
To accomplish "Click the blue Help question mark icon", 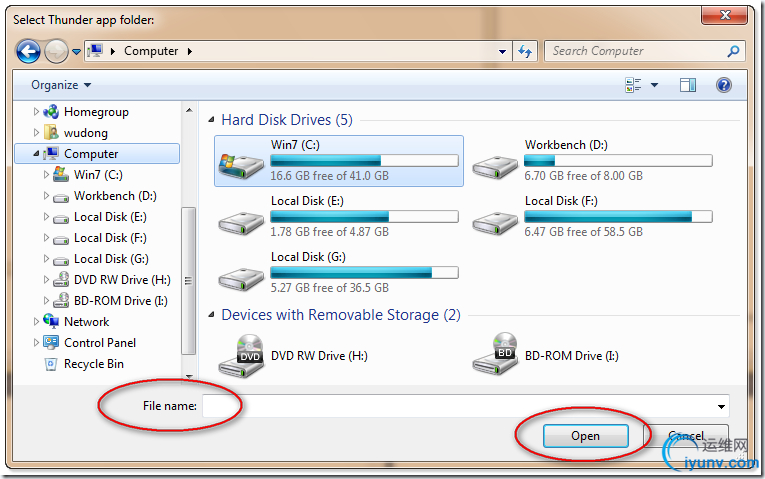I will pos(724,85).
